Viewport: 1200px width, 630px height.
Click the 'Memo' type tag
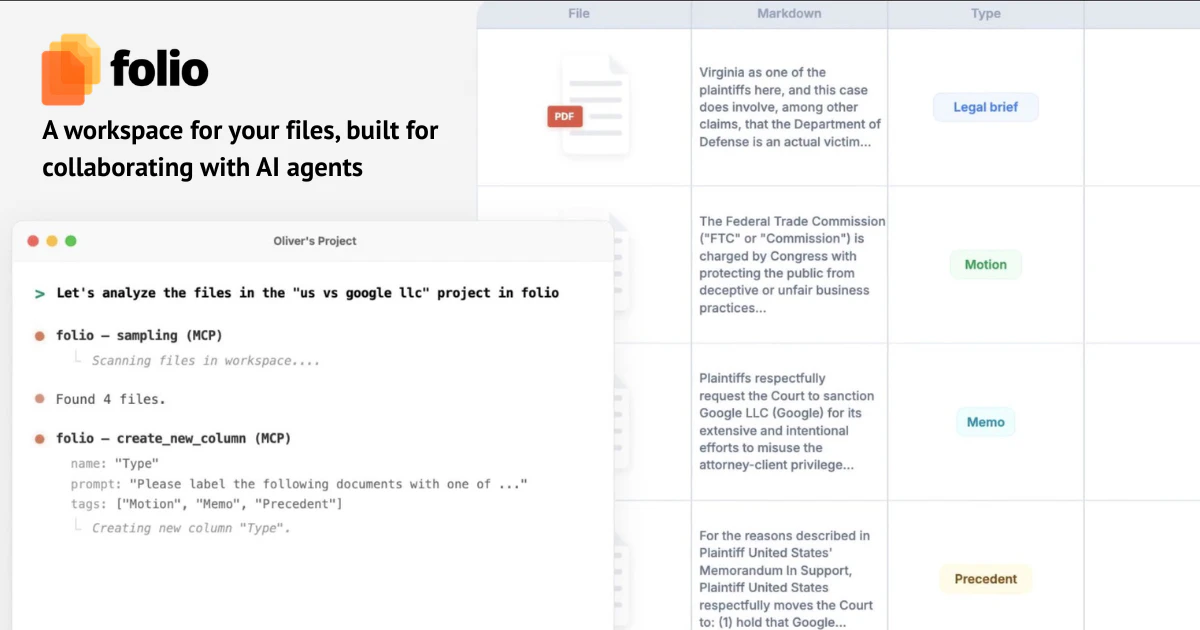click(x=985, y=422)
